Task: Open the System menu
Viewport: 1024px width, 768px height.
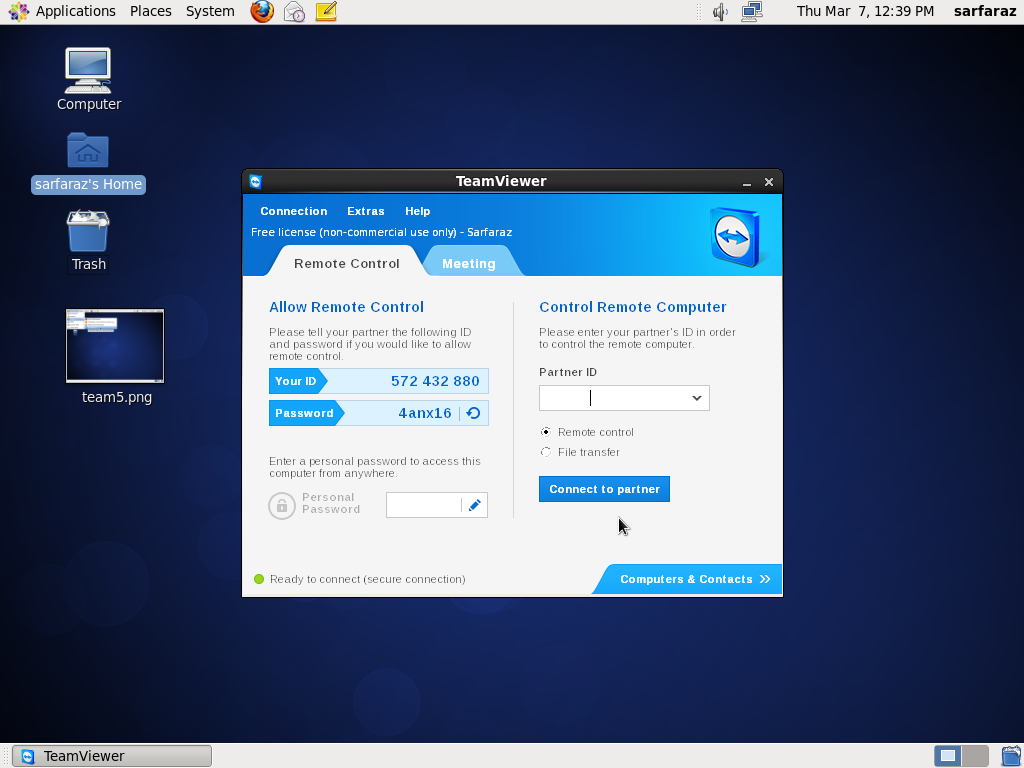Action: pos(210,11)
